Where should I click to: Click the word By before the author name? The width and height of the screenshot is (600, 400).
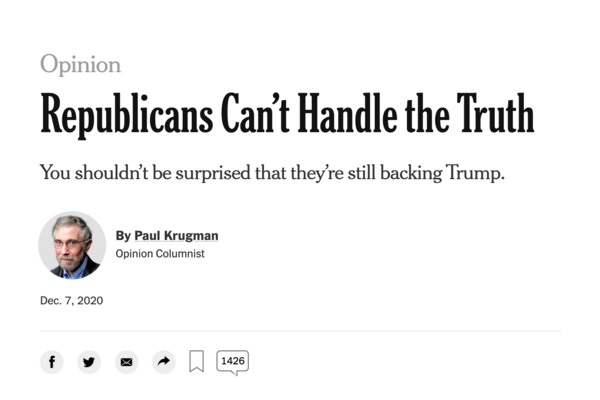pos(123,236)
